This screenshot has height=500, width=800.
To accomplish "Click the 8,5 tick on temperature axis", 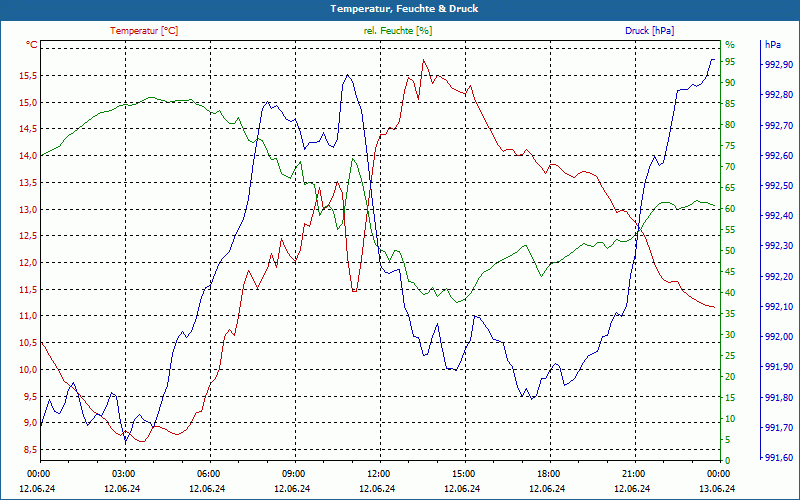I will (30, 449).
